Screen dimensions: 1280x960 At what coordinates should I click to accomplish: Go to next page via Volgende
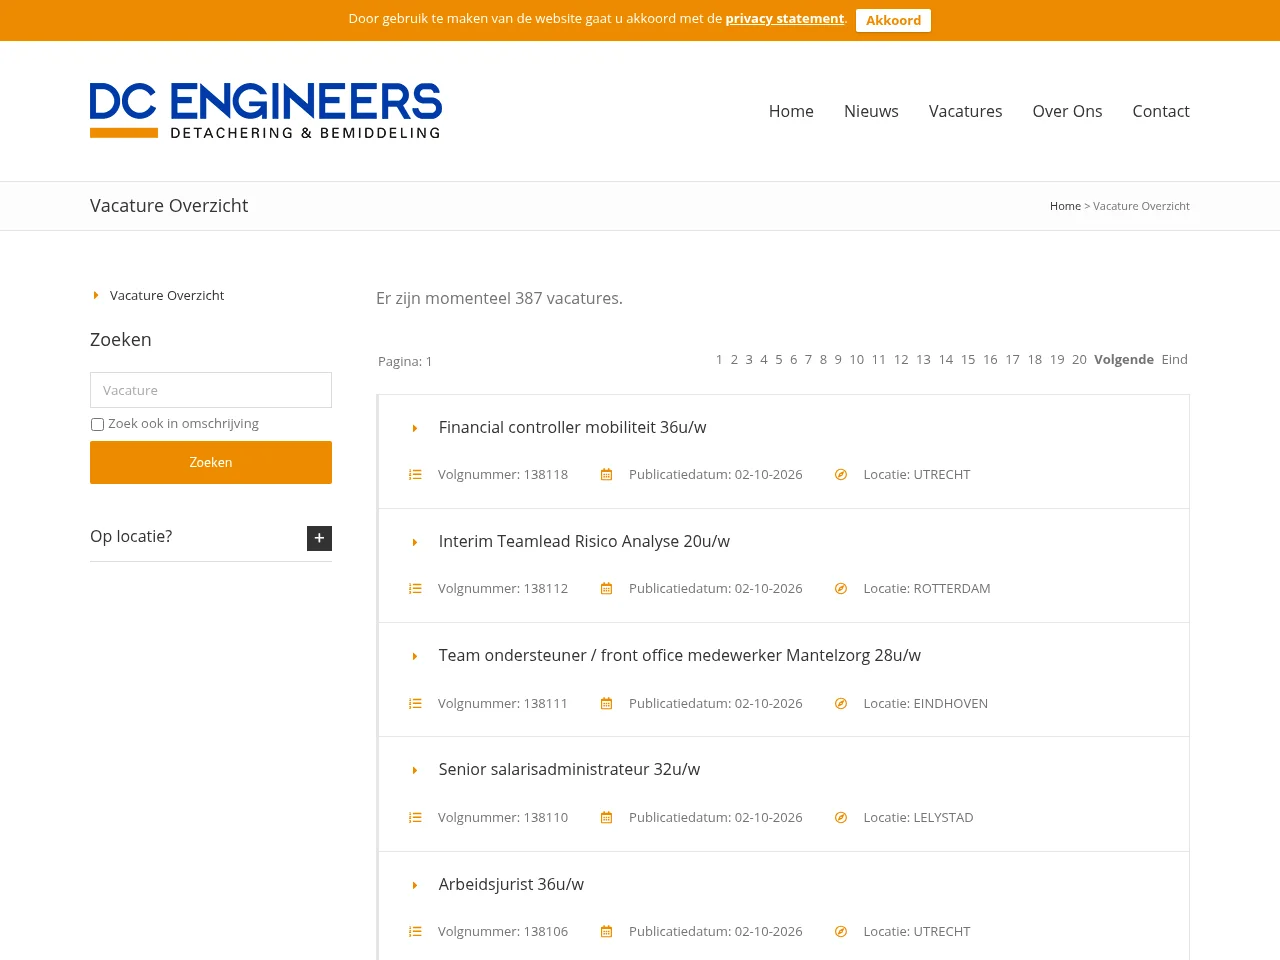point(1124,359)
